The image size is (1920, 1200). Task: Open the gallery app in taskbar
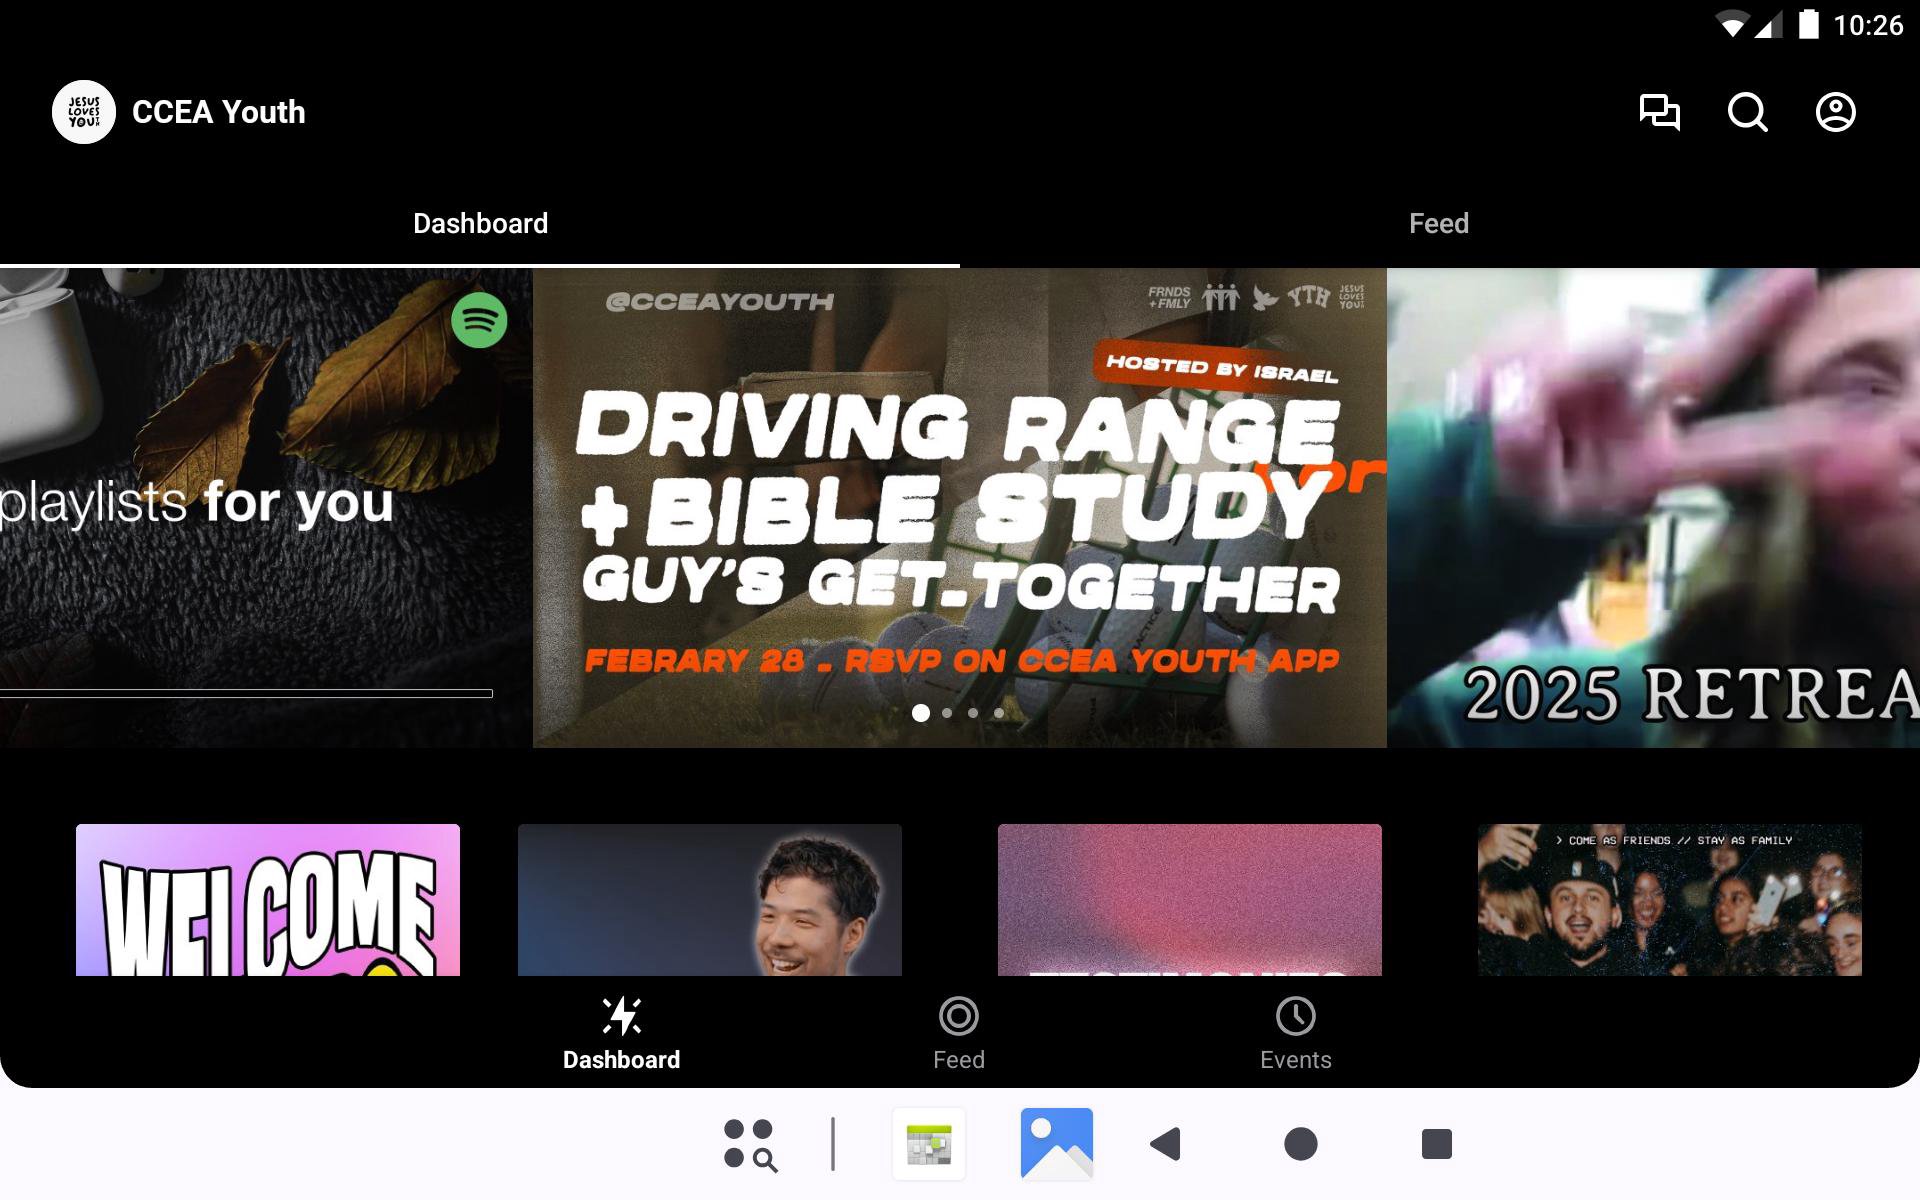1056,1143
